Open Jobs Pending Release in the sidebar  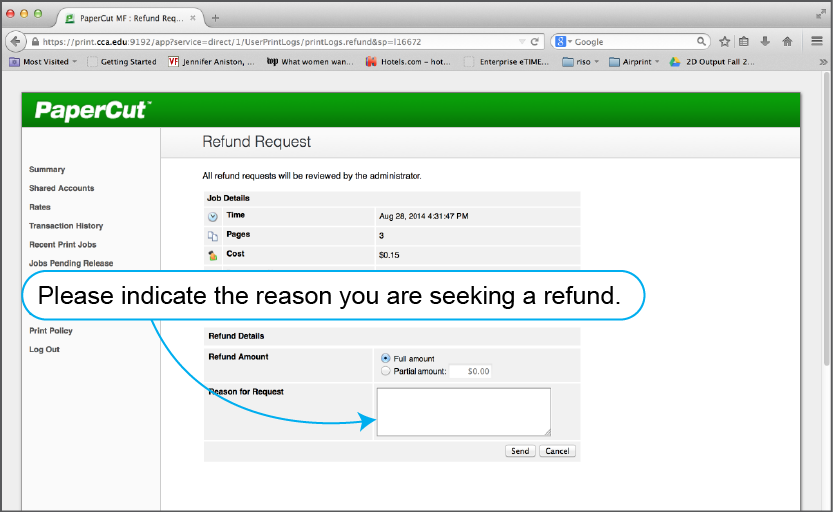pyautogui.click(x=71, y=263)
